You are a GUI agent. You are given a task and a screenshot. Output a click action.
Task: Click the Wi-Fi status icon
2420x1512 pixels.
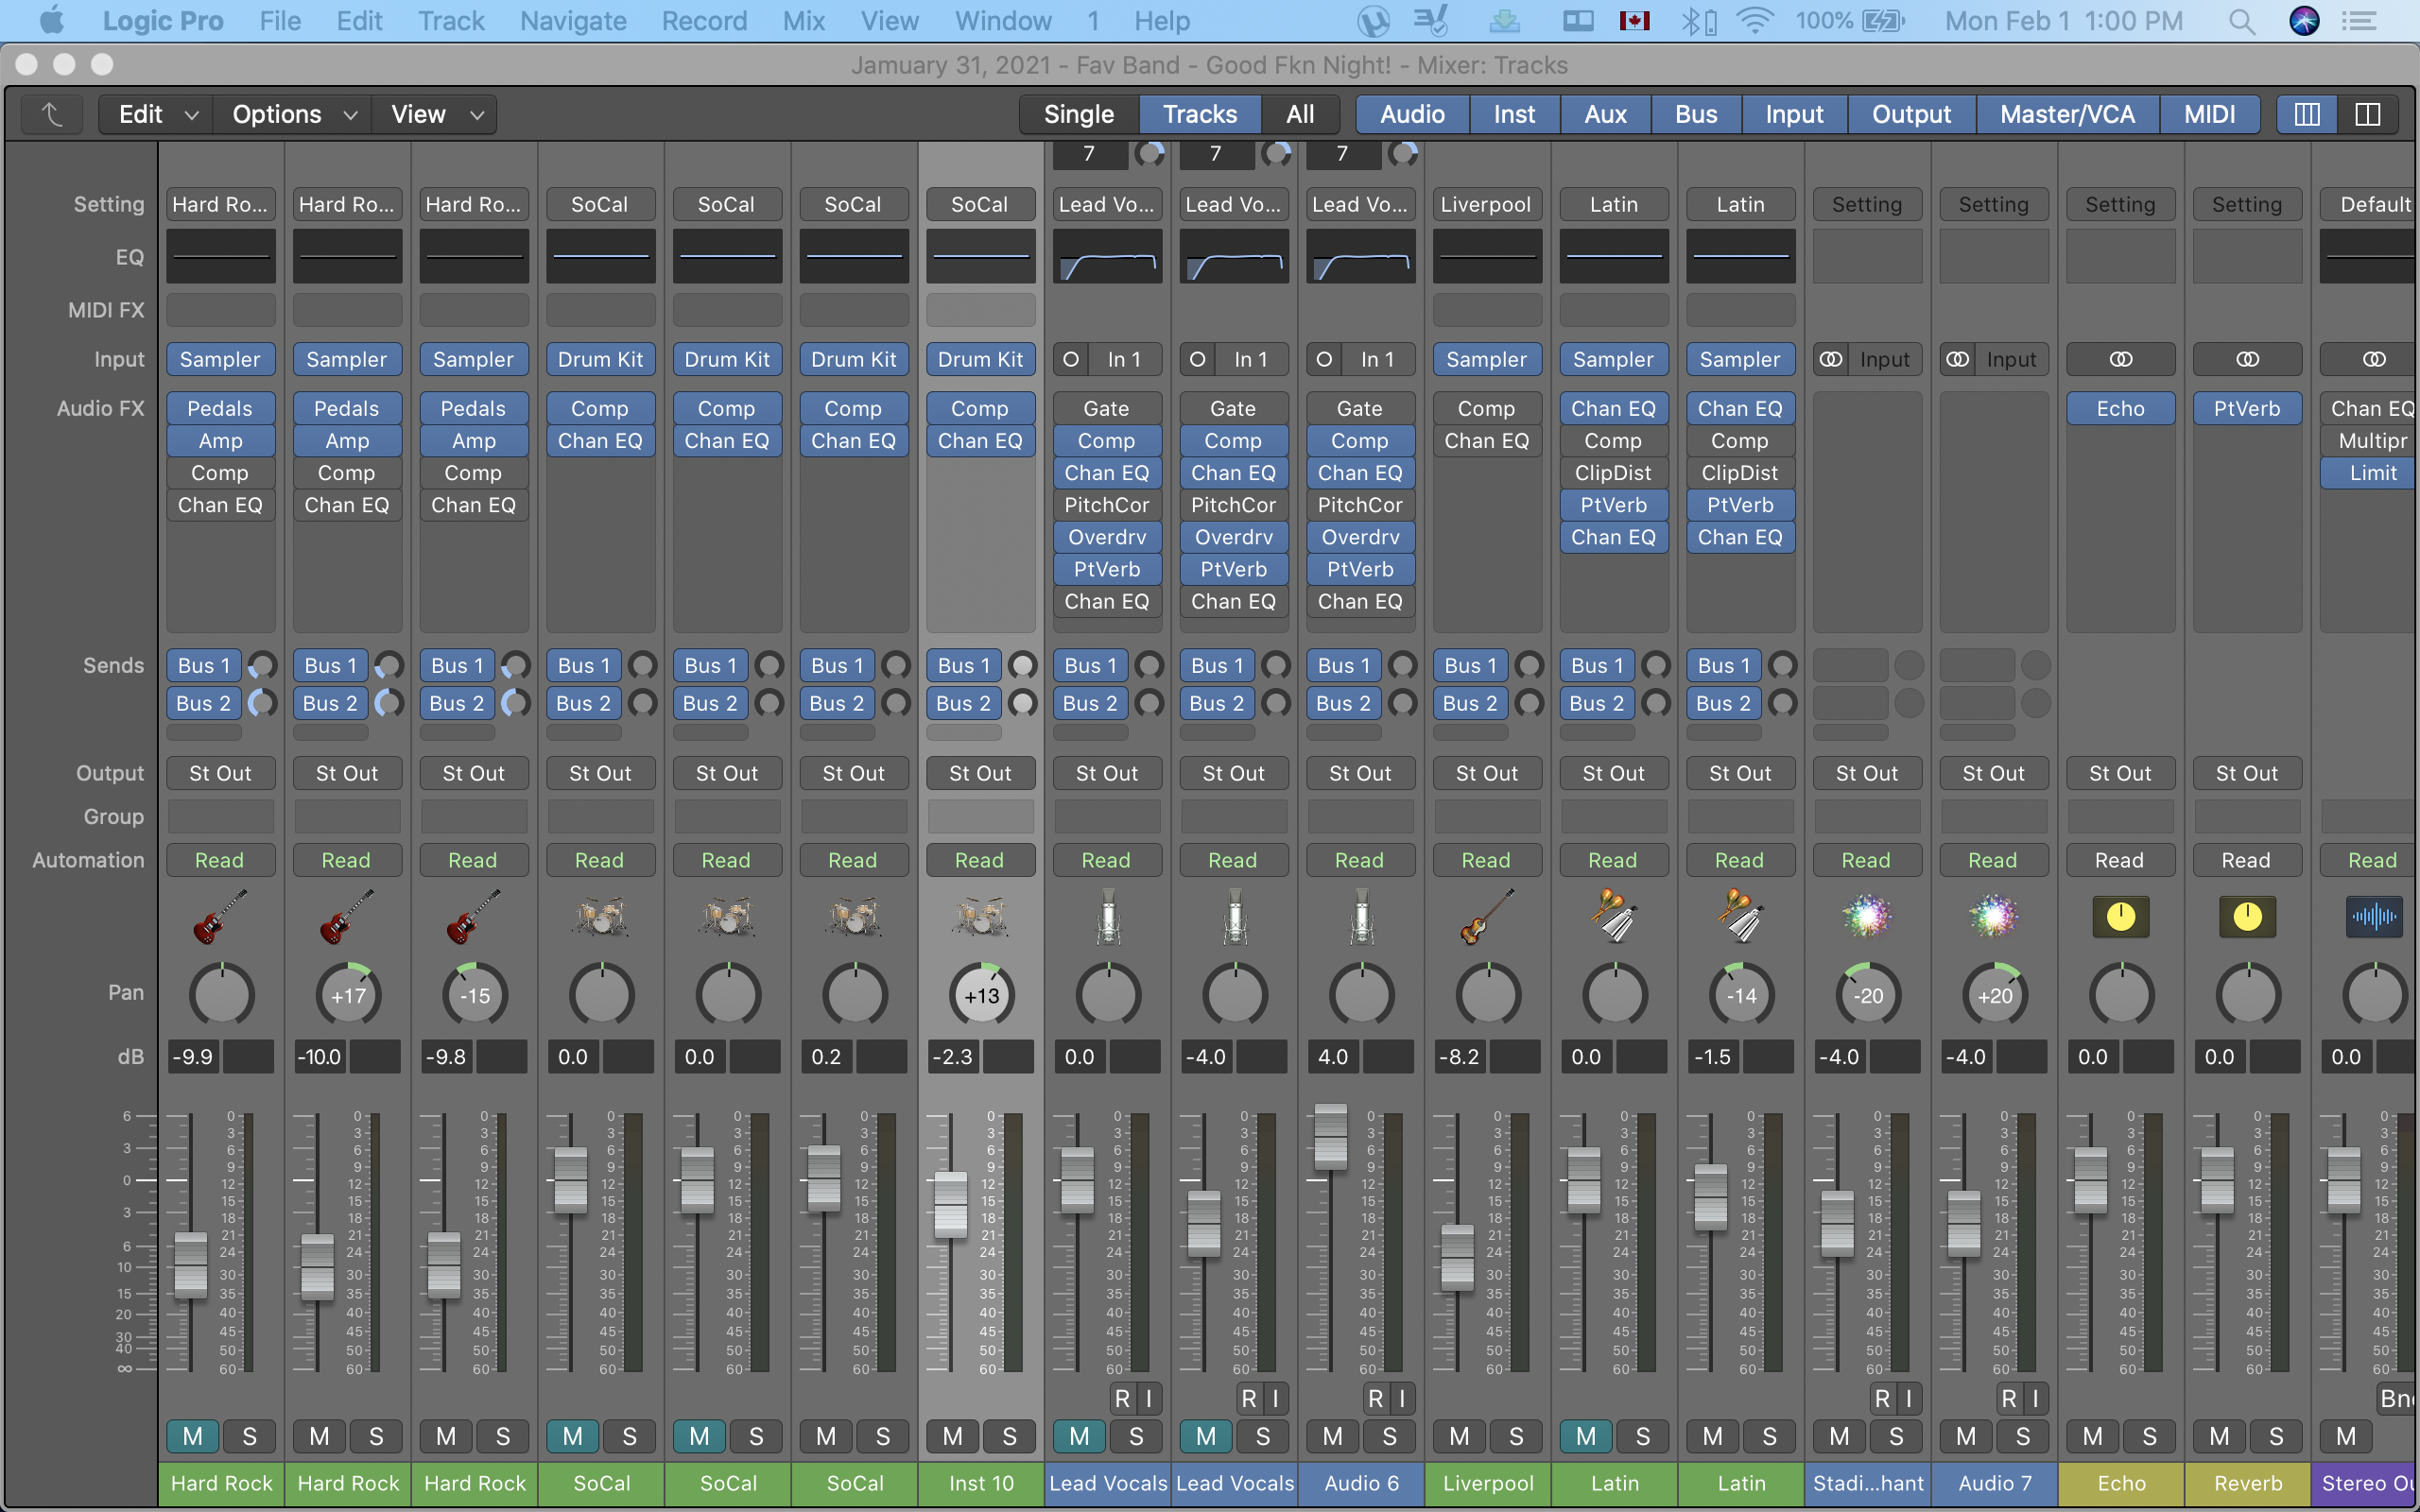click(x=1755, y=21)
